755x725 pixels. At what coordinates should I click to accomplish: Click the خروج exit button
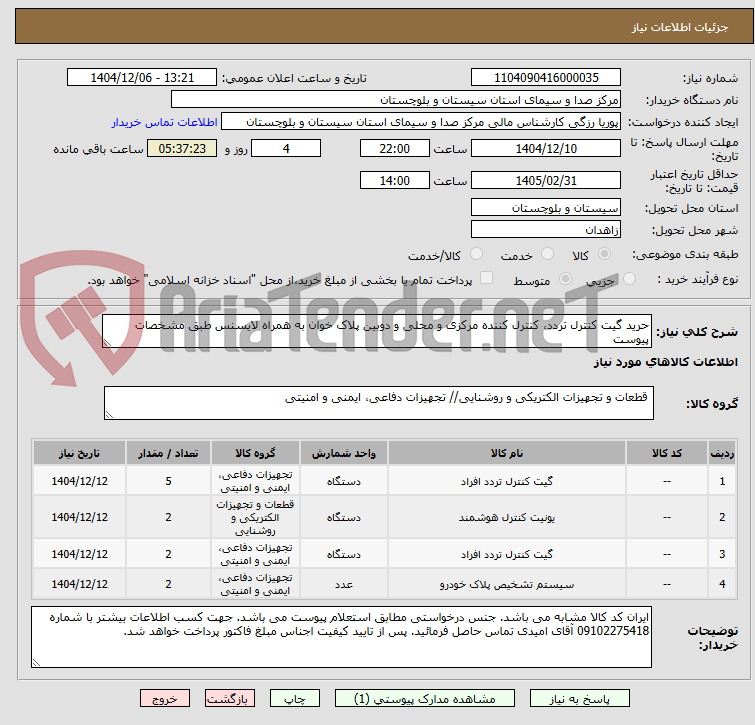click(165, 699)
